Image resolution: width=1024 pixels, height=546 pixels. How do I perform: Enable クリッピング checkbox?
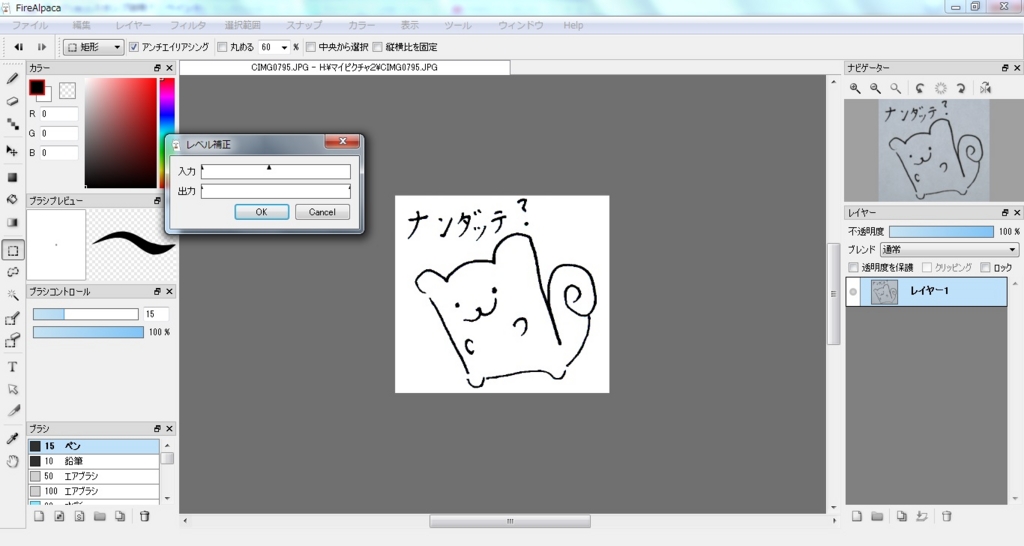[927, 268]
